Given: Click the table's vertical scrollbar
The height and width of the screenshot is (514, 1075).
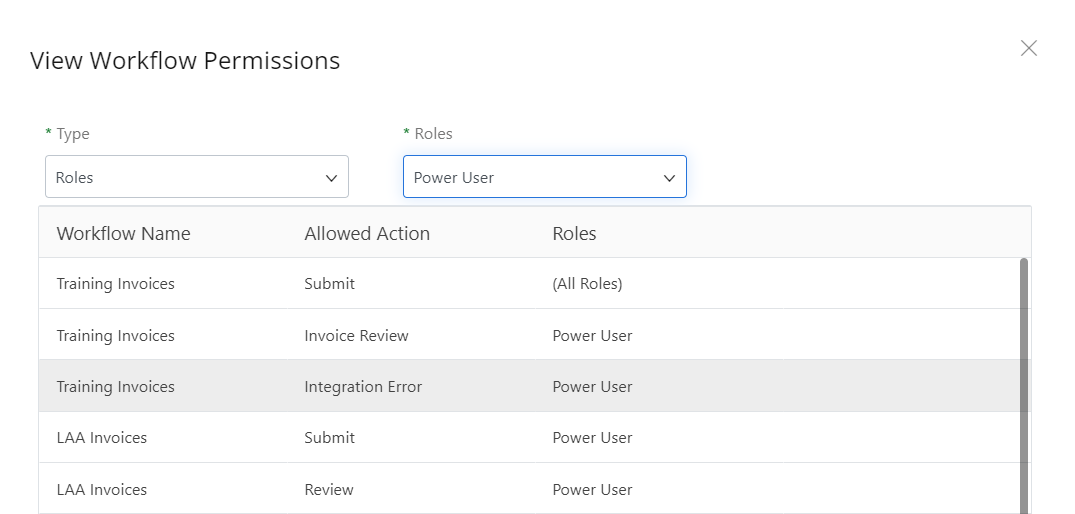Looking at the screenshot, I should tap(1023, 380).
